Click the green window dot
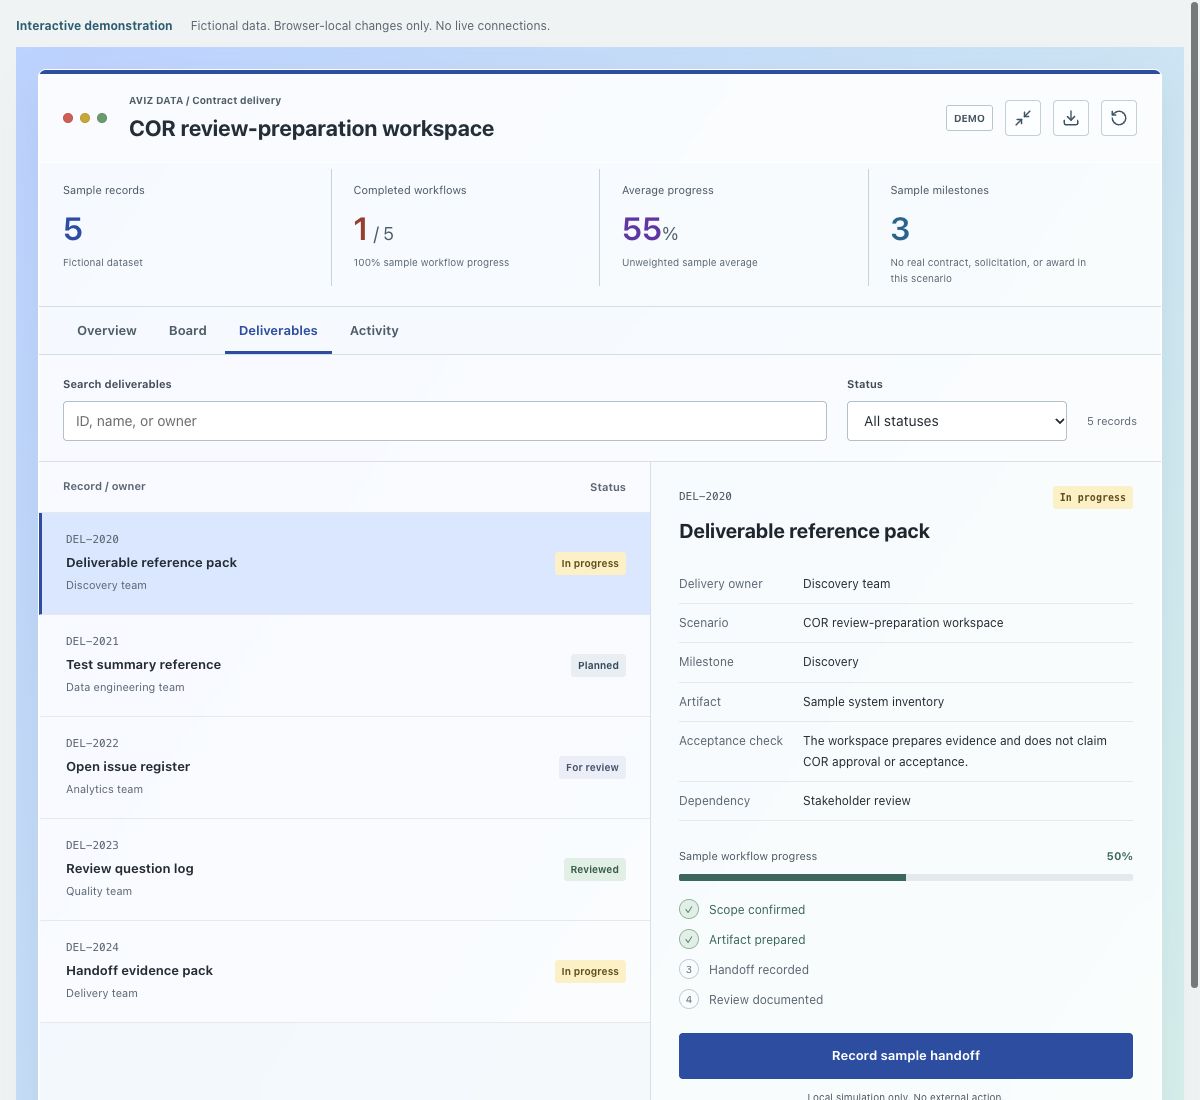Screen dimensions: 1200x1100 [102, 118]
